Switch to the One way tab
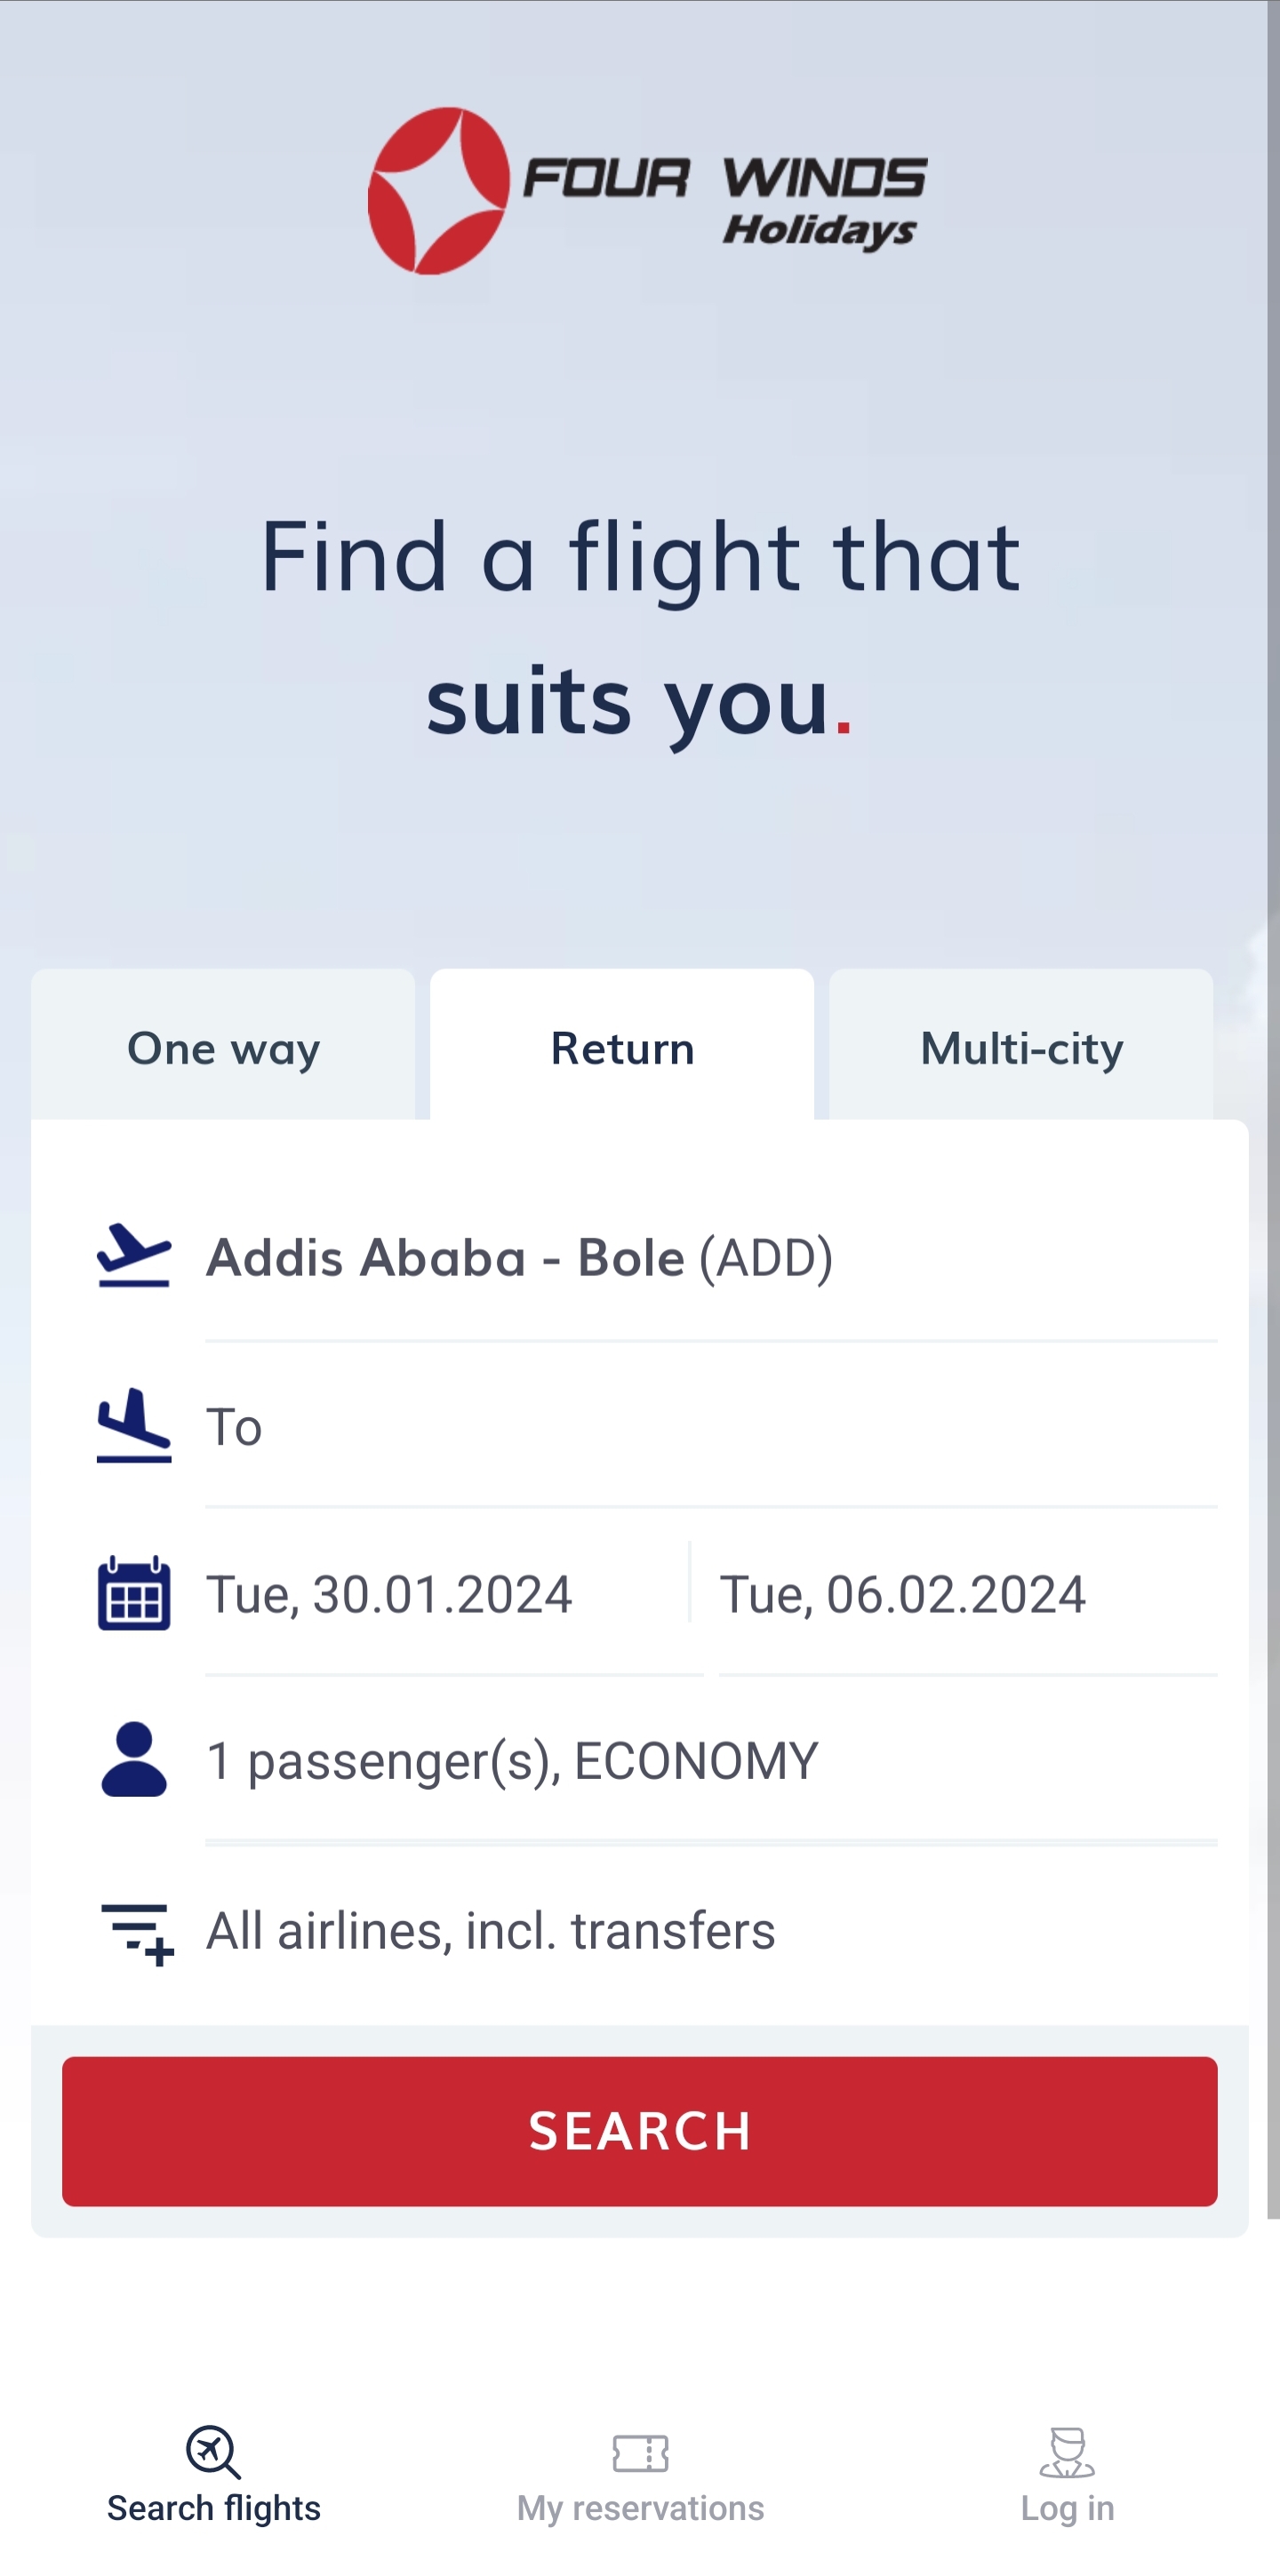1280x2576 pixels. click(x=223, y=1048)
